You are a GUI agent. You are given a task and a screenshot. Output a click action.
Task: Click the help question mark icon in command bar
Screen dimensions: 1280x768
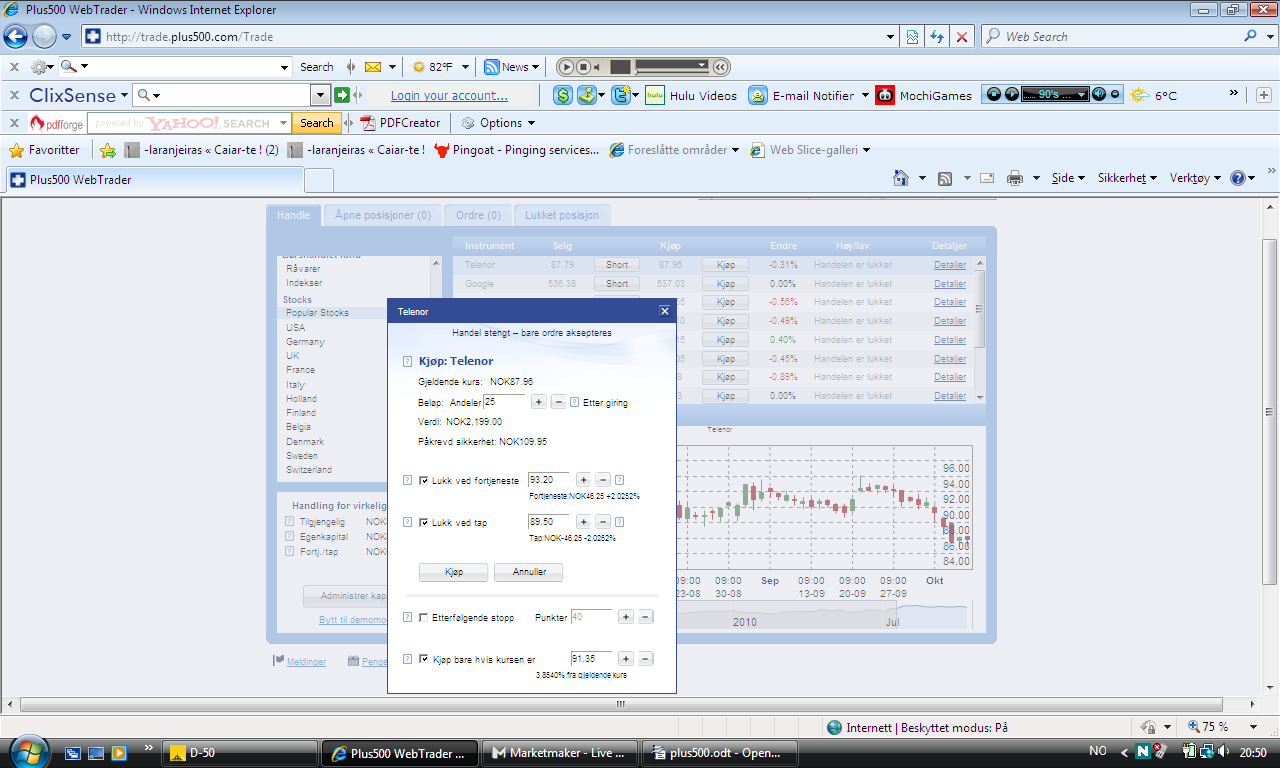(x=1238, y=178)
